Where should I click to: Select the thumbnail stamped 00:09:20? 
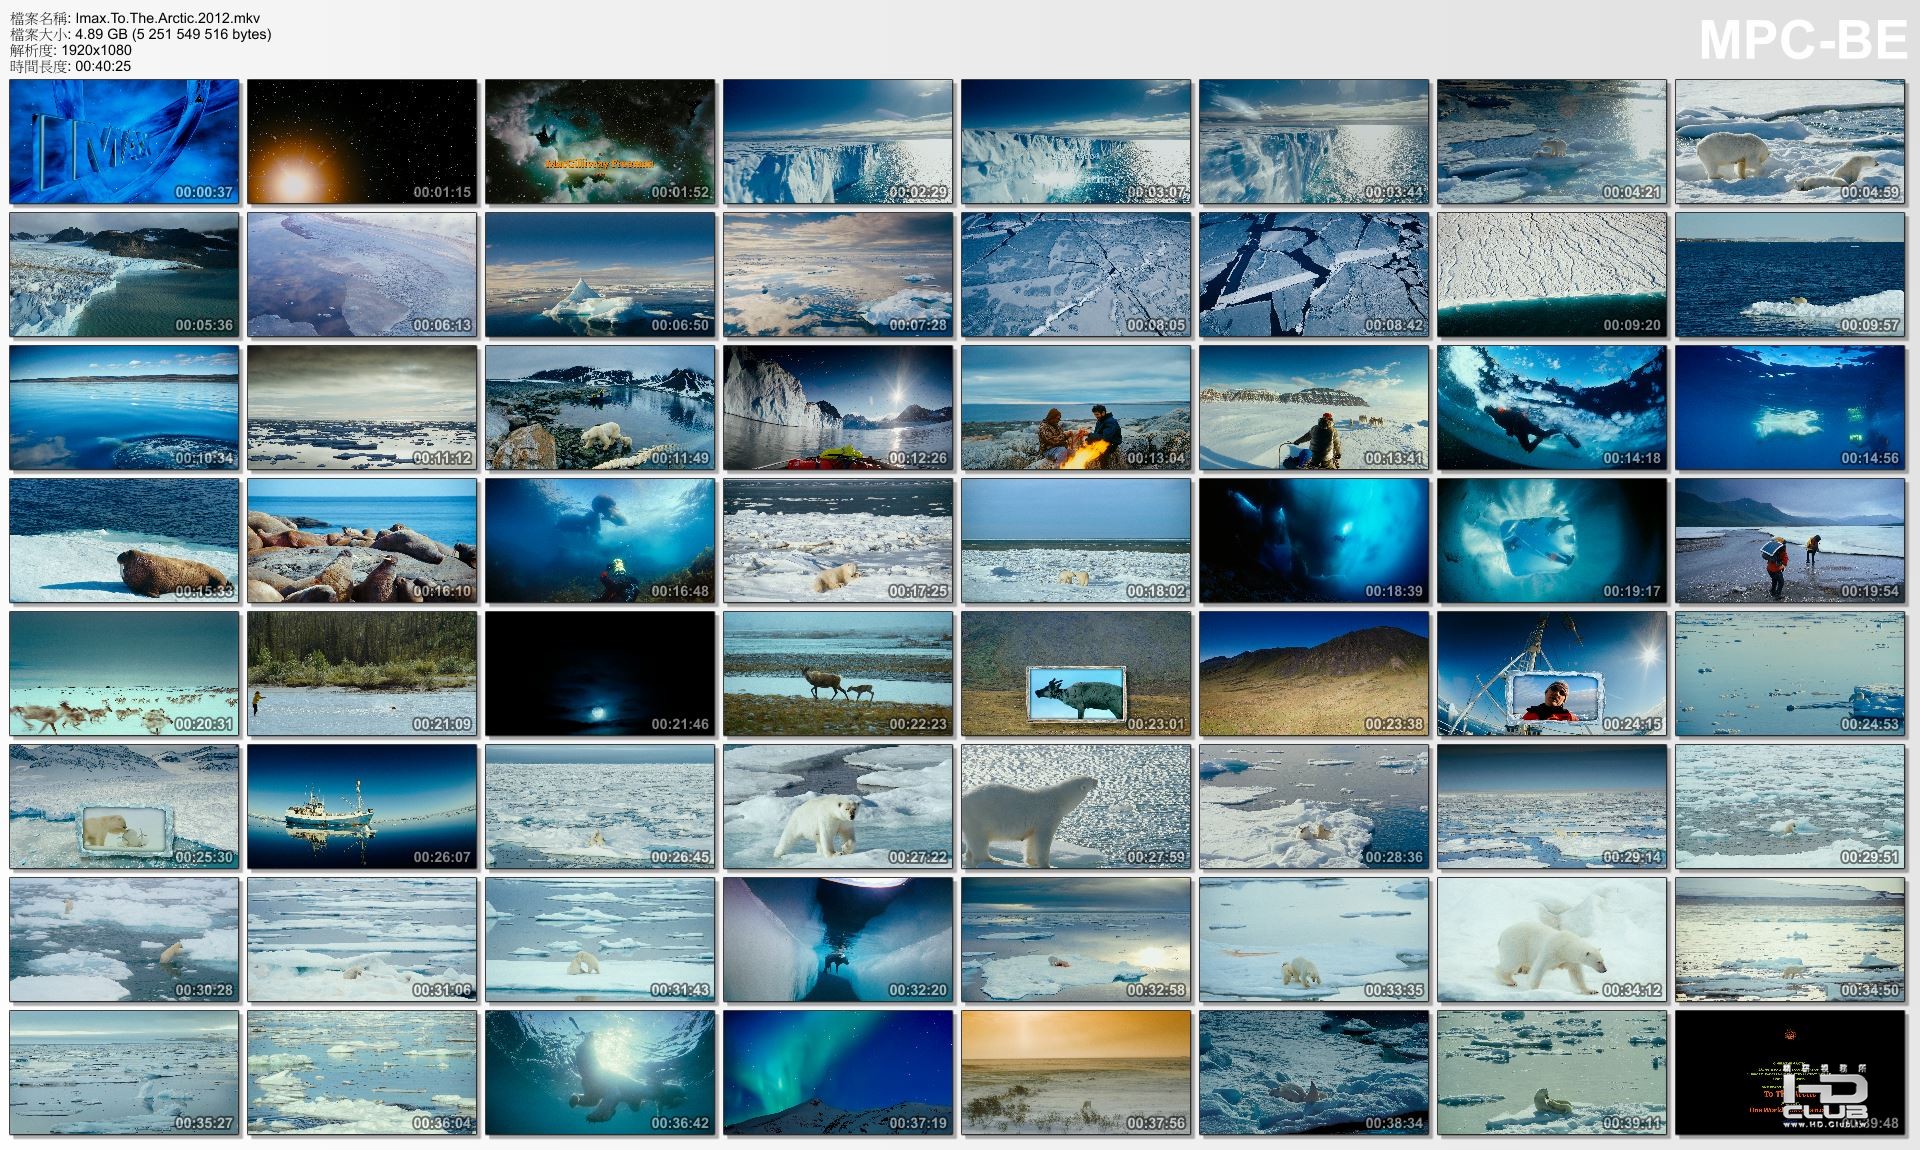(1552, 275)
